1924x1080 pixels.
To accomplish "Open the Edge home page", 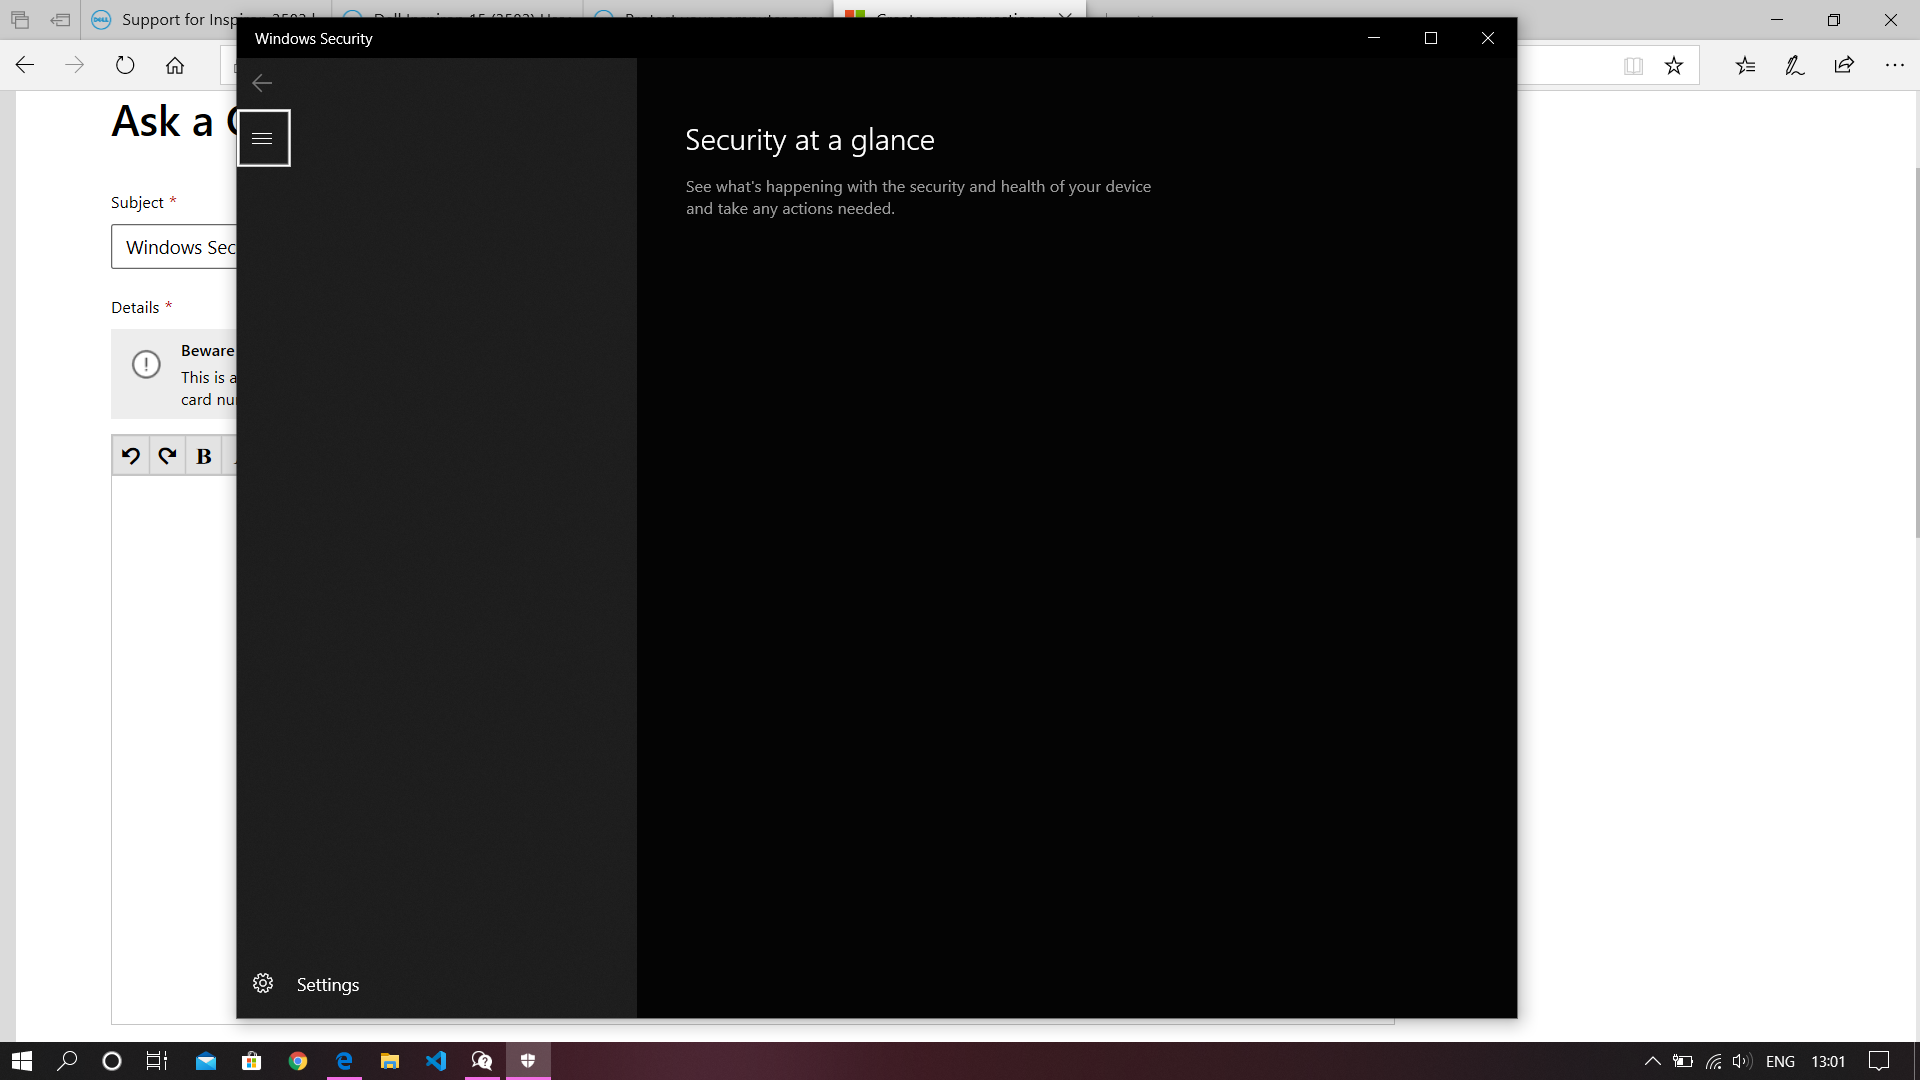I will [175, 65].
